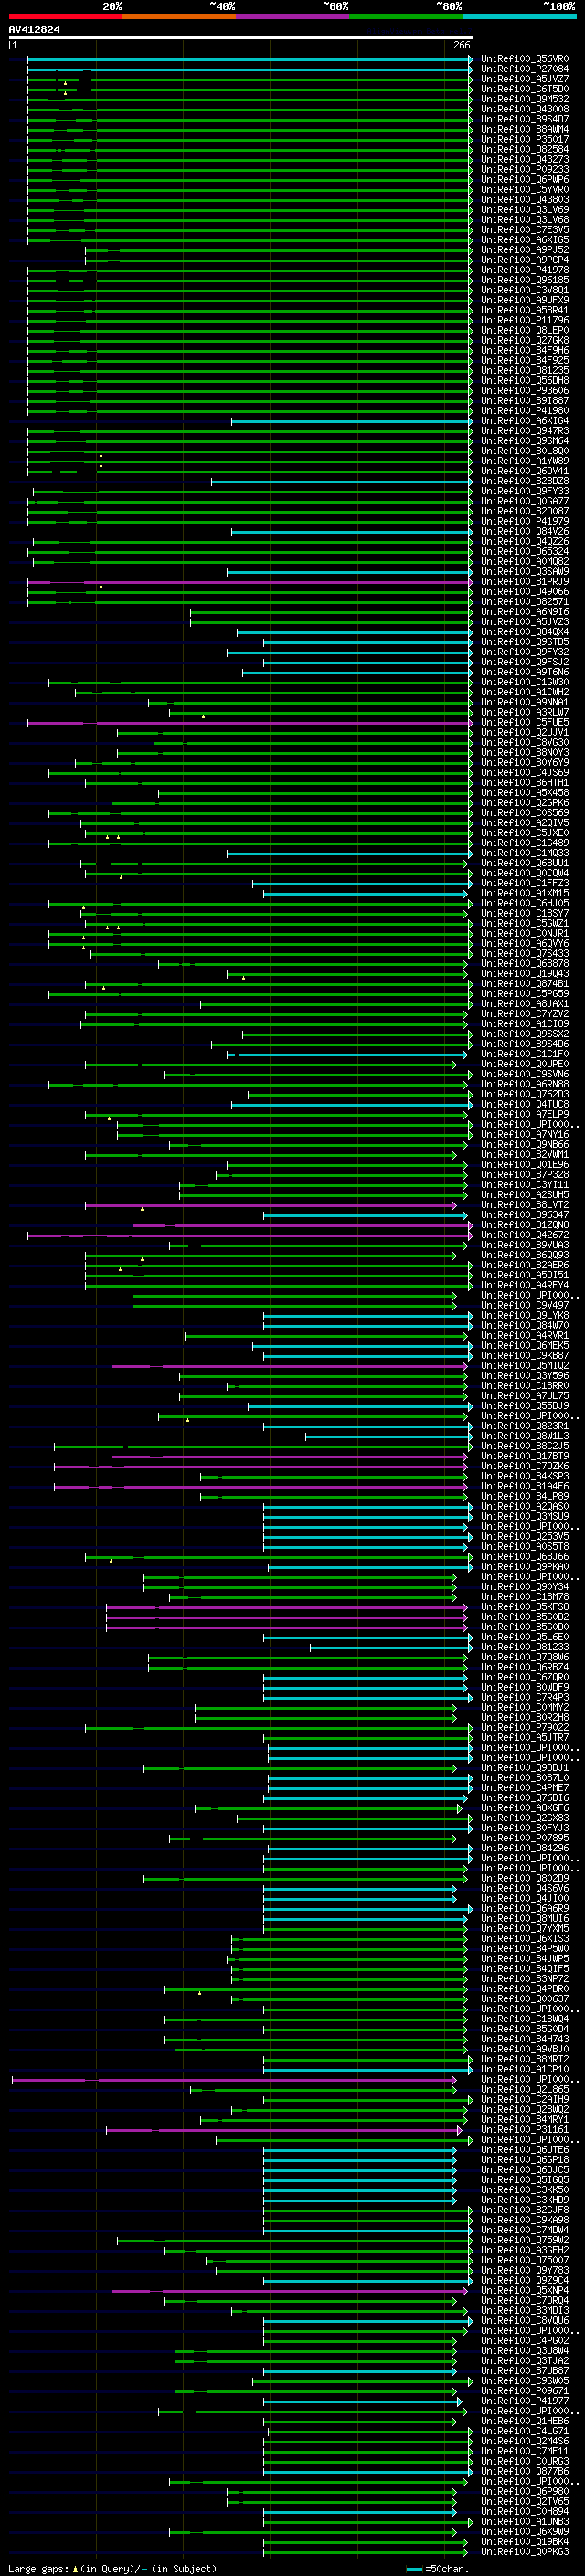
Task: Select hit label UniRef100_Q84V26
Action: pyautogui.click(x=525, y=531)
